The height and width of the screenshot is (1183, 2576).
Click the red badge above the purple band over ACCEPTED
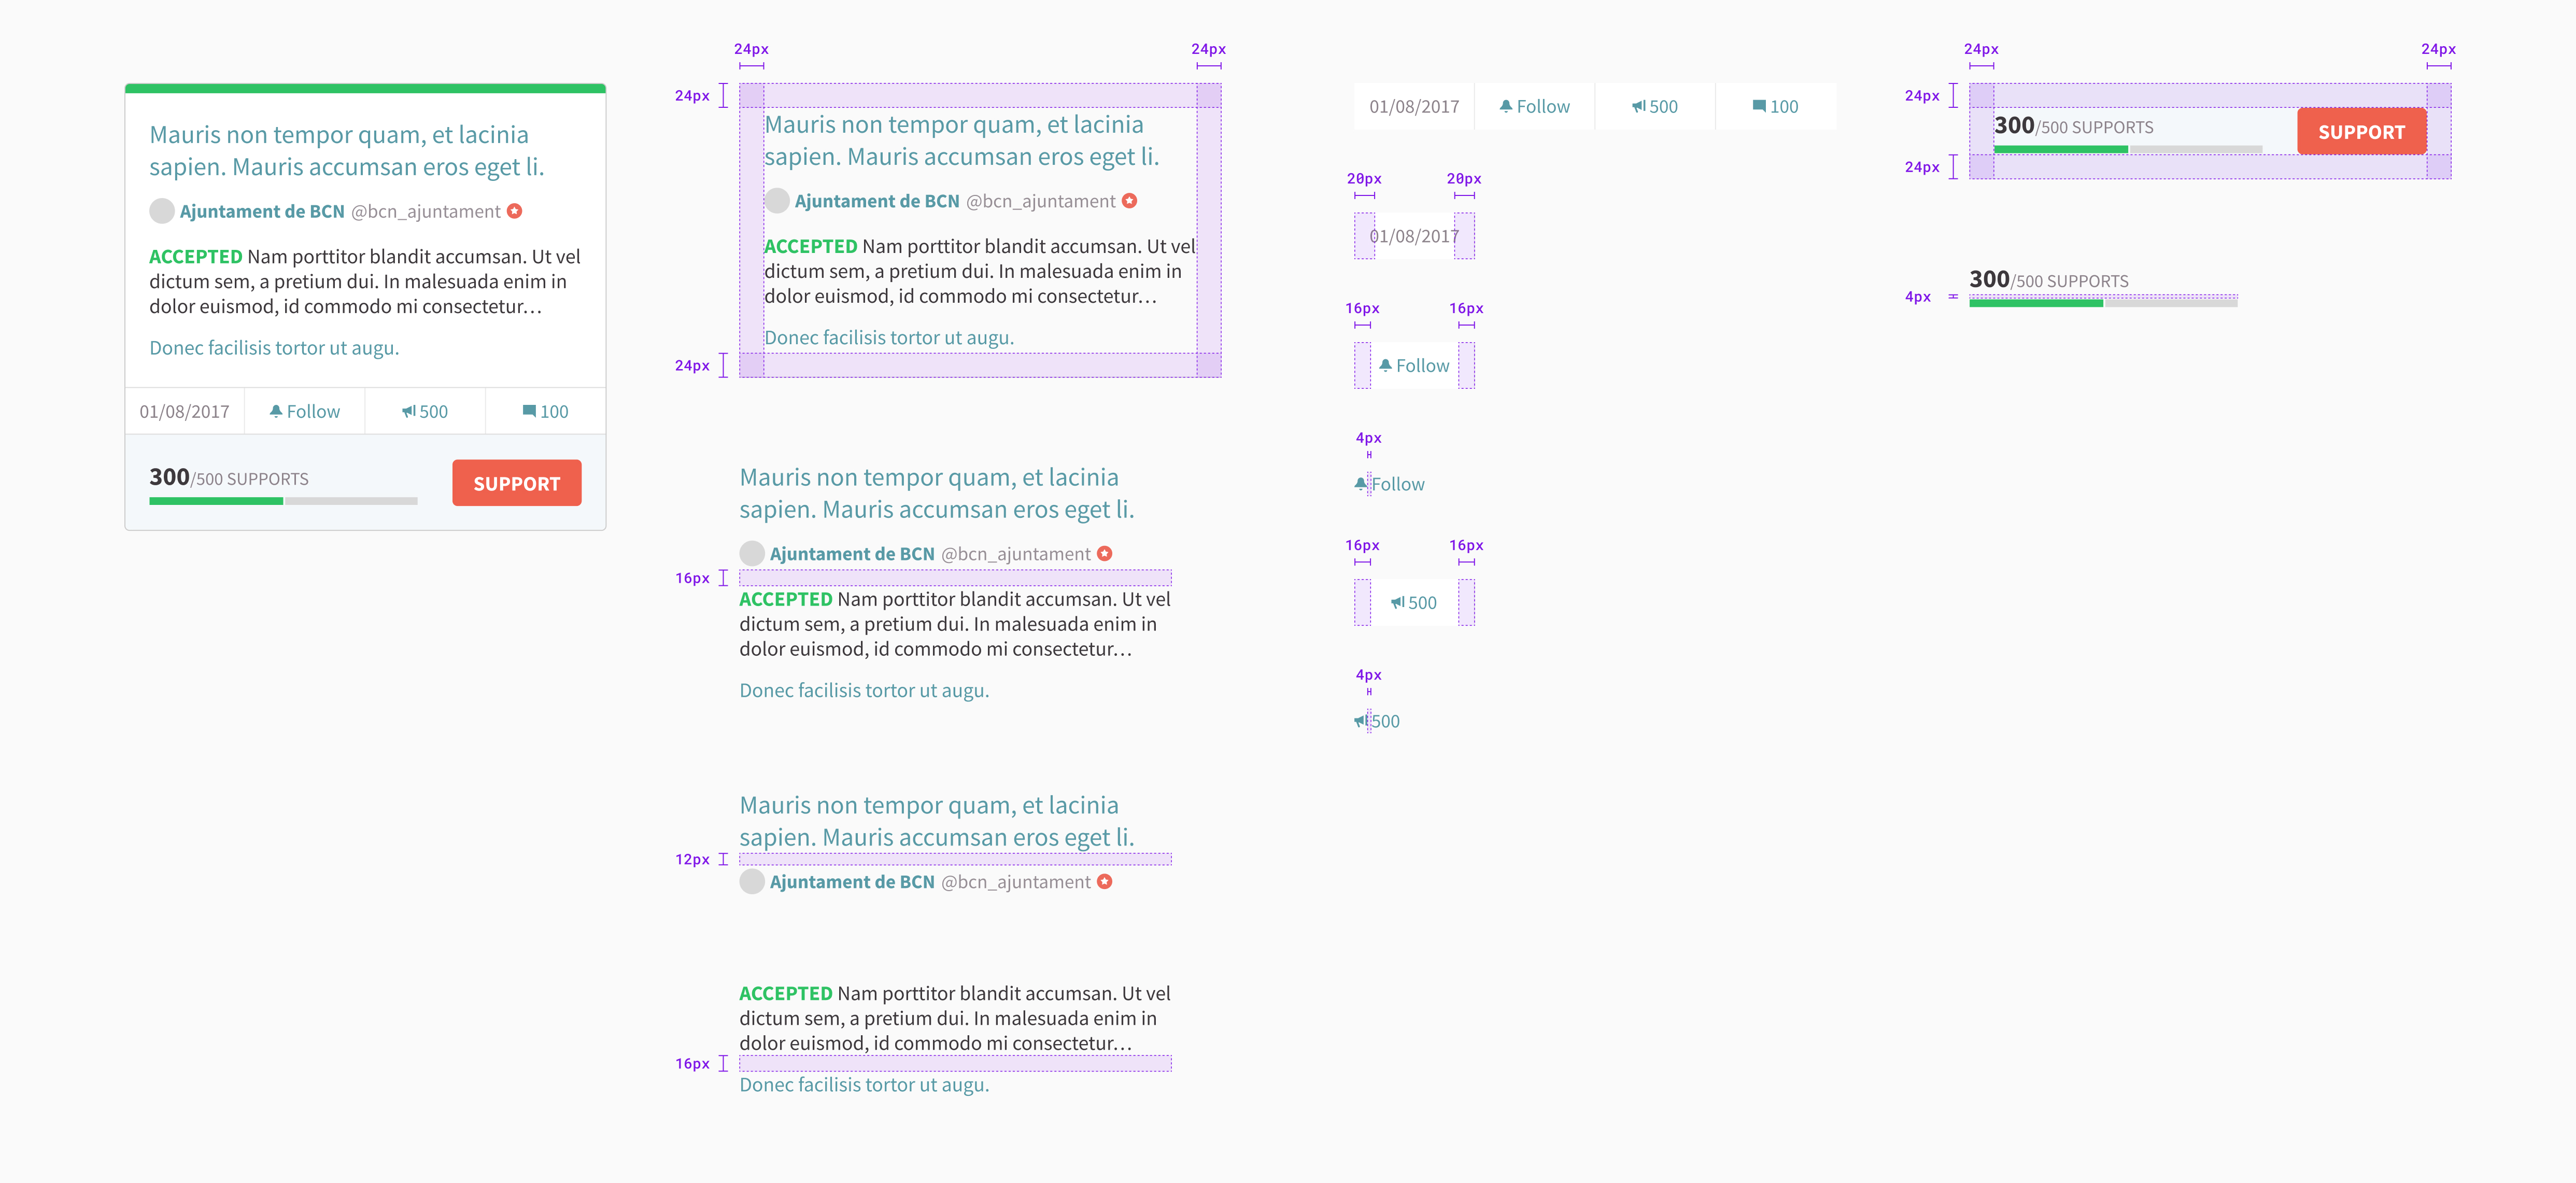pos(1104,554)
